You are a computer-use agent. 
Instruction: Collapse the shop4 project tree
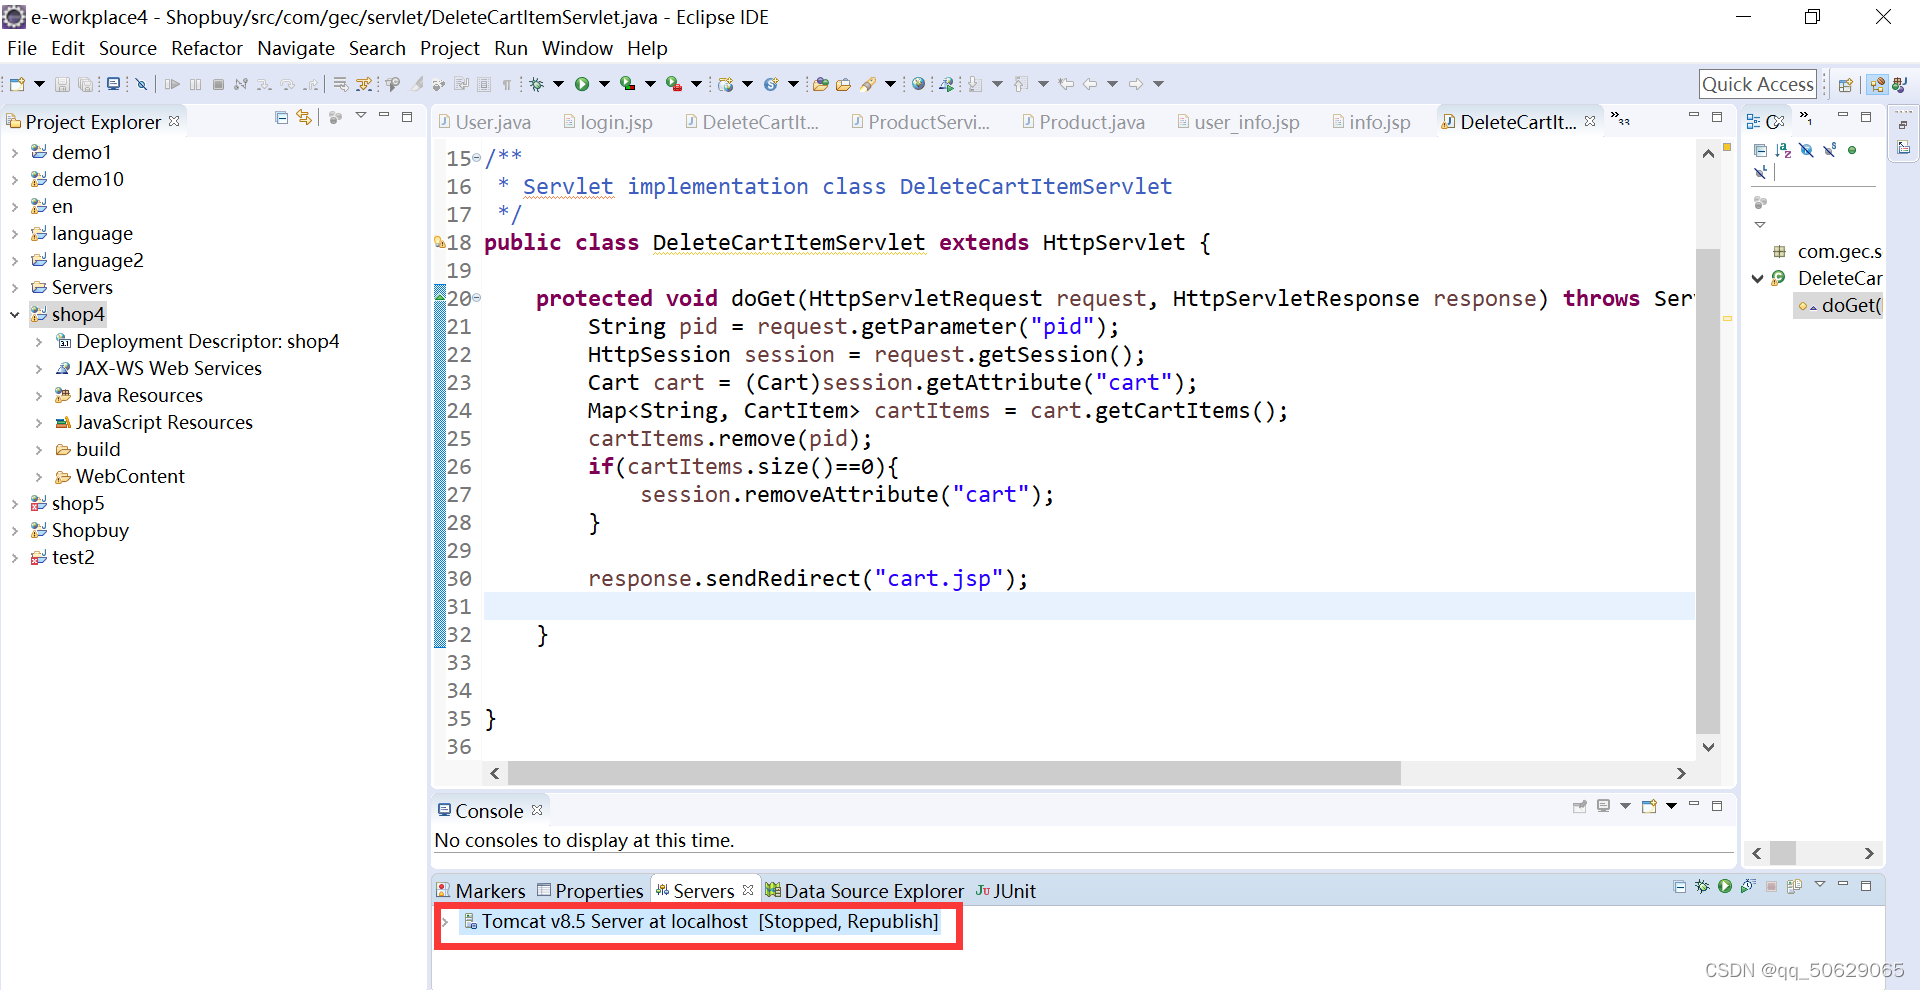click(14, 314)
